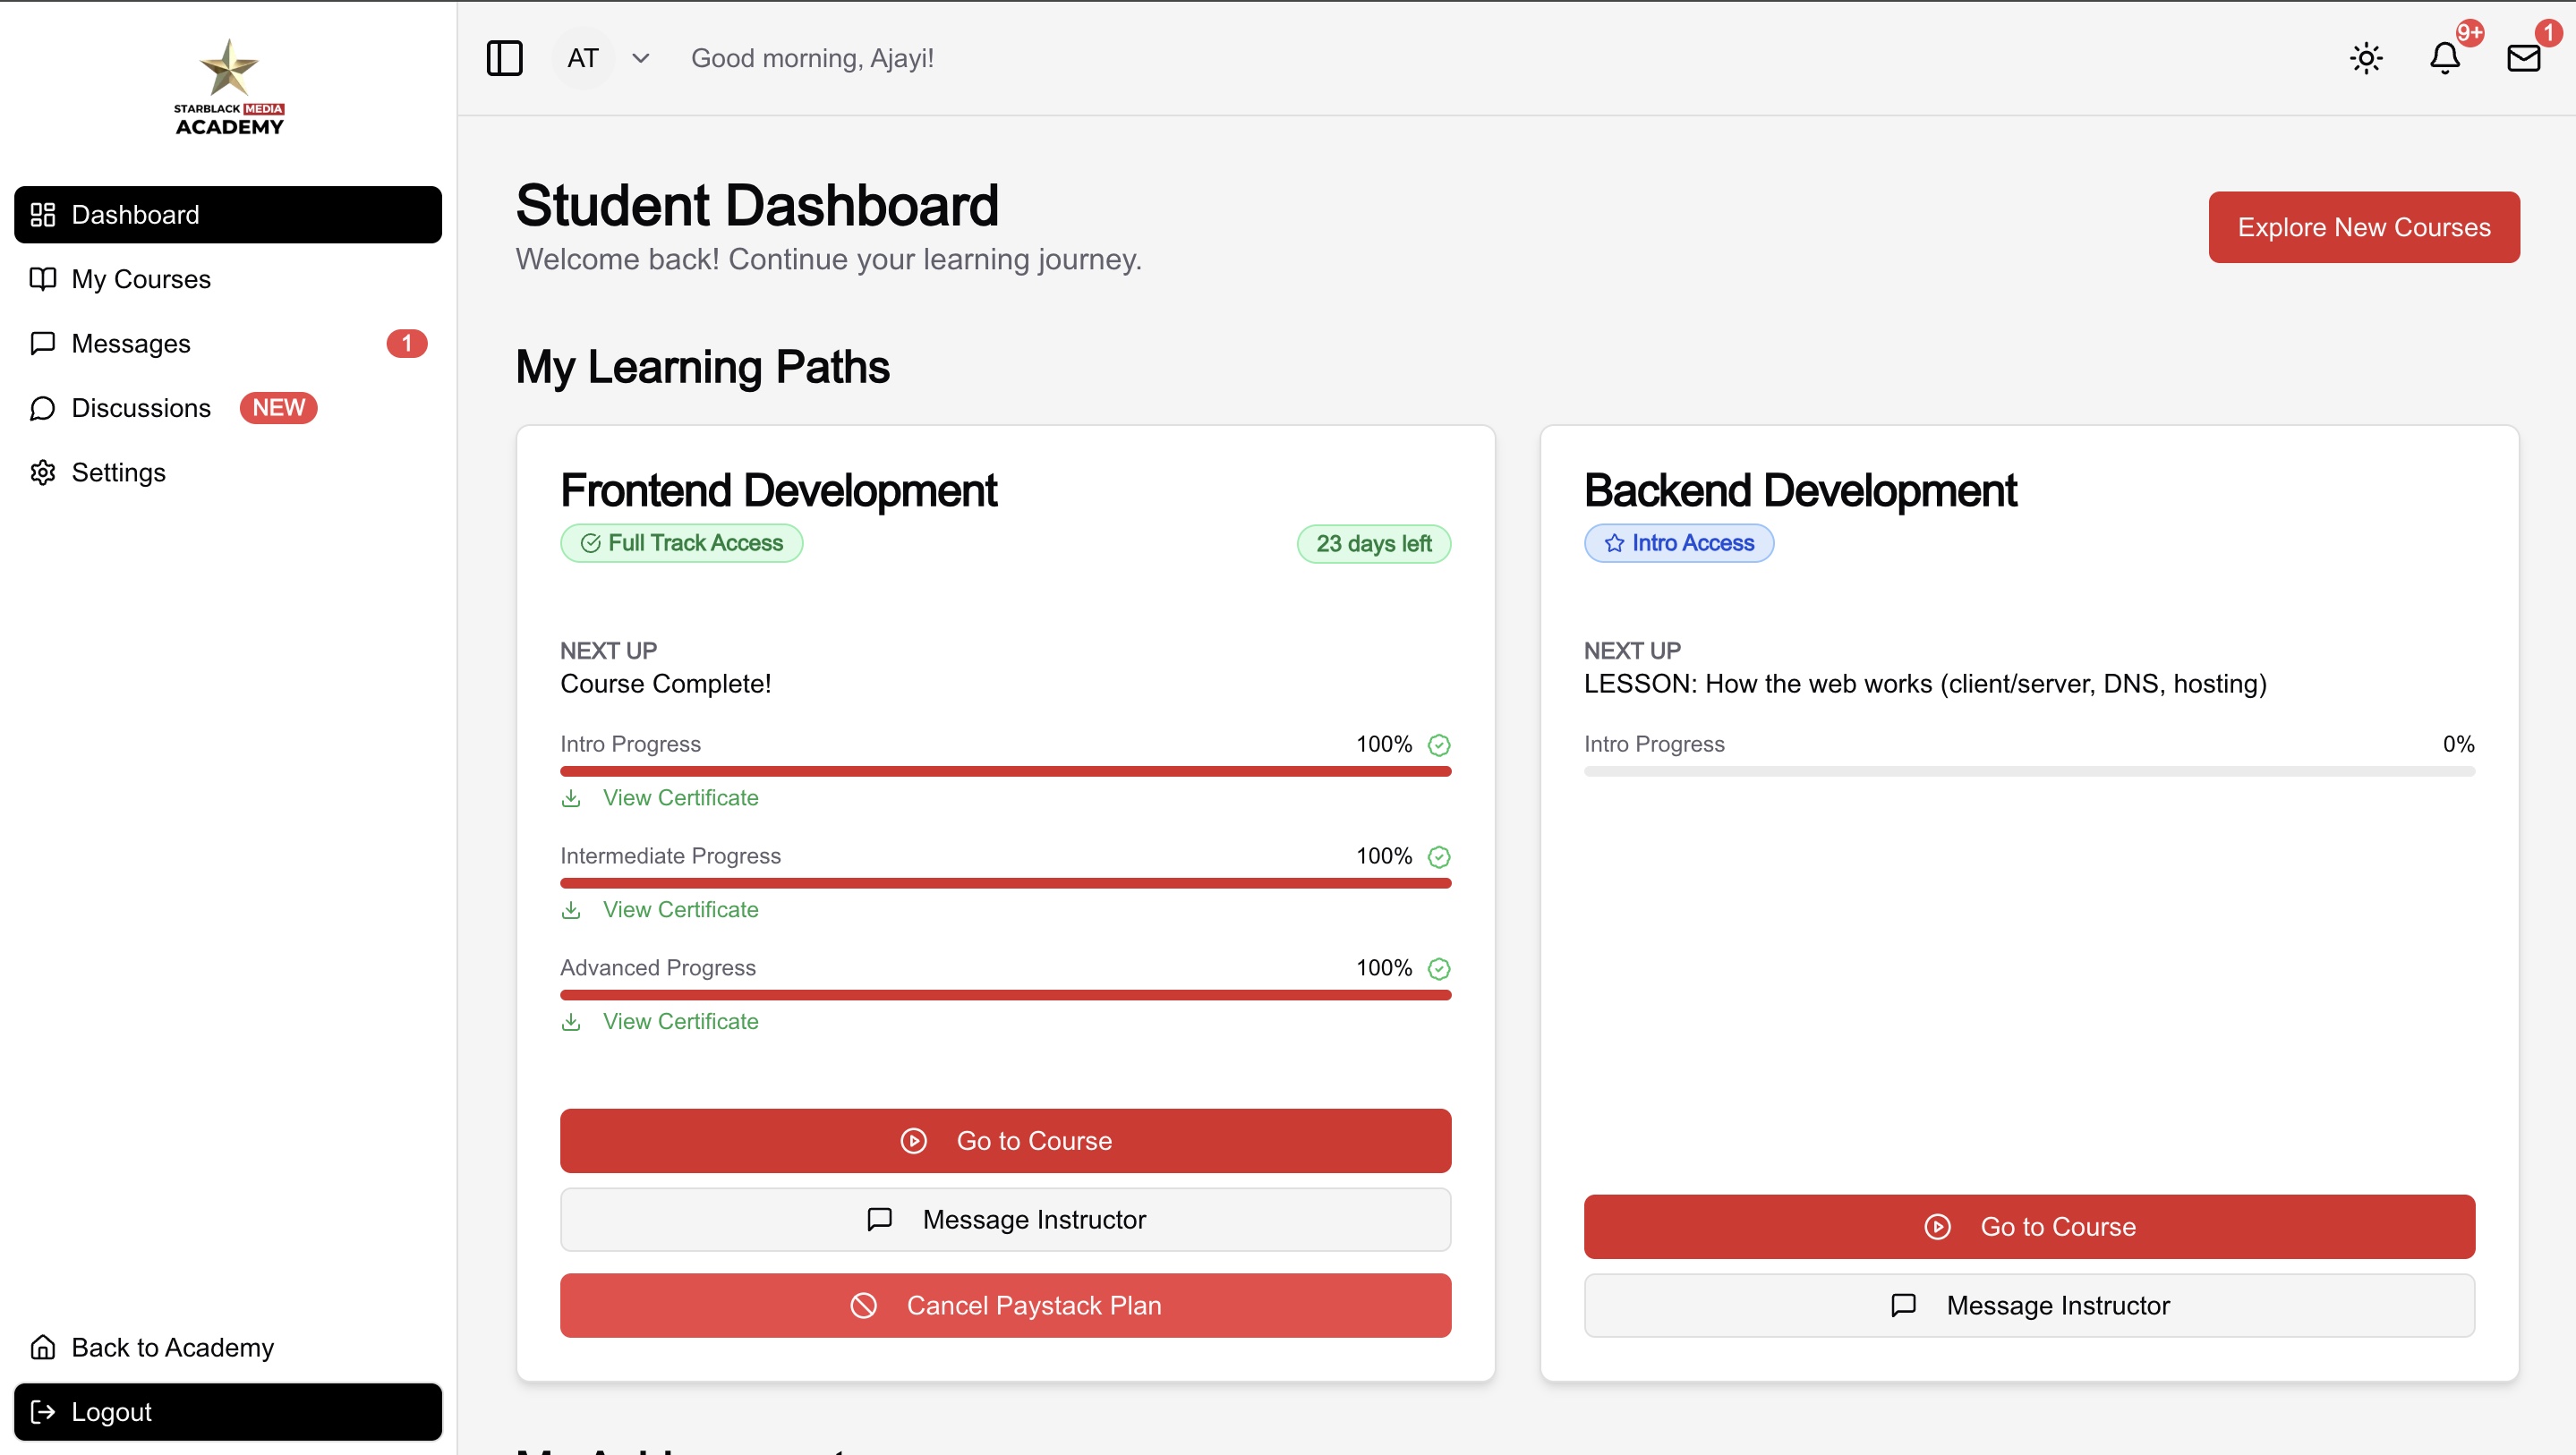Screen dimensions: 2576x1455
Task: Click the Starblack Media Academy logo
Action: pyautogui.click(x=228, y=85)
